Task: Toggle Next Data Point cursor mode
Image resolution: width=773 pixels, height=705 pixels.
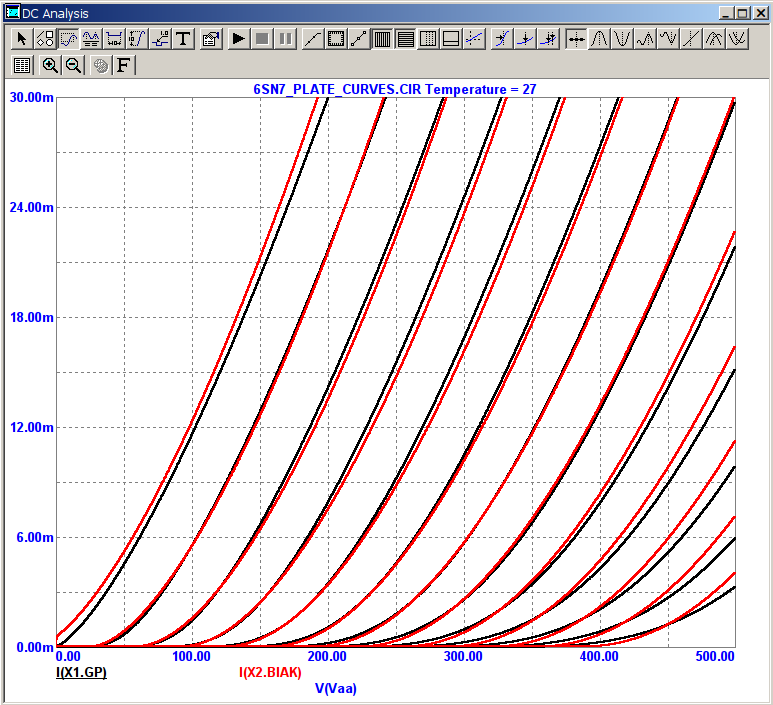Action: [576, 38]
